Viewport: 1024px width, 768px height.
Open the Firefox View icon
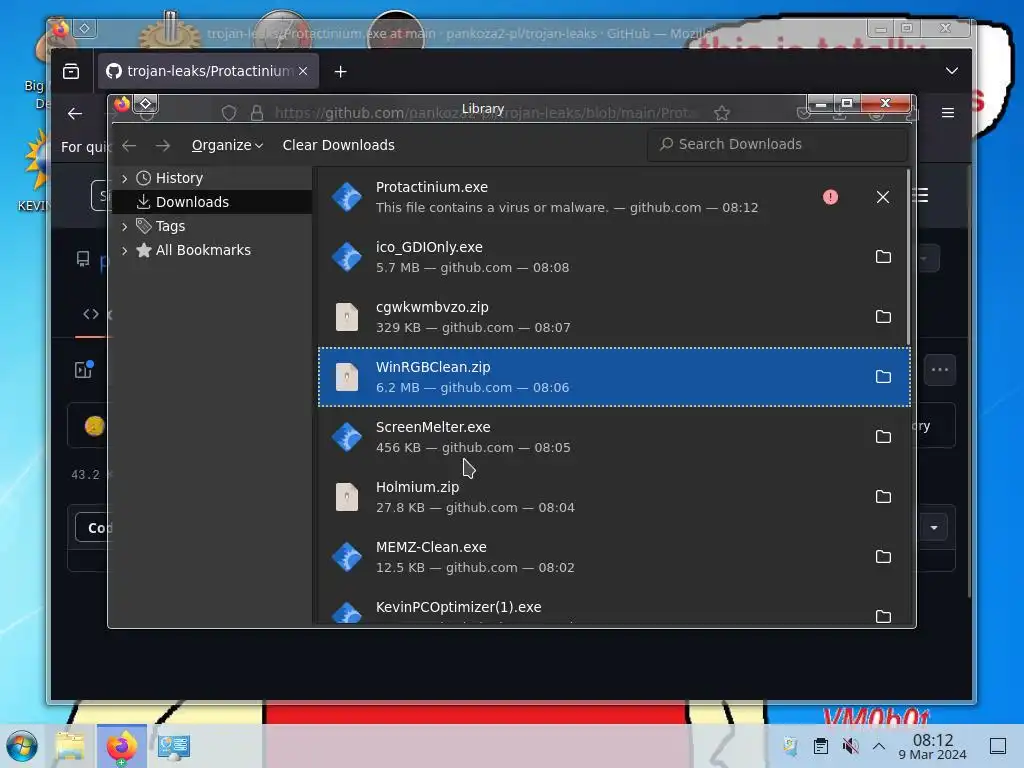(71, 71)
